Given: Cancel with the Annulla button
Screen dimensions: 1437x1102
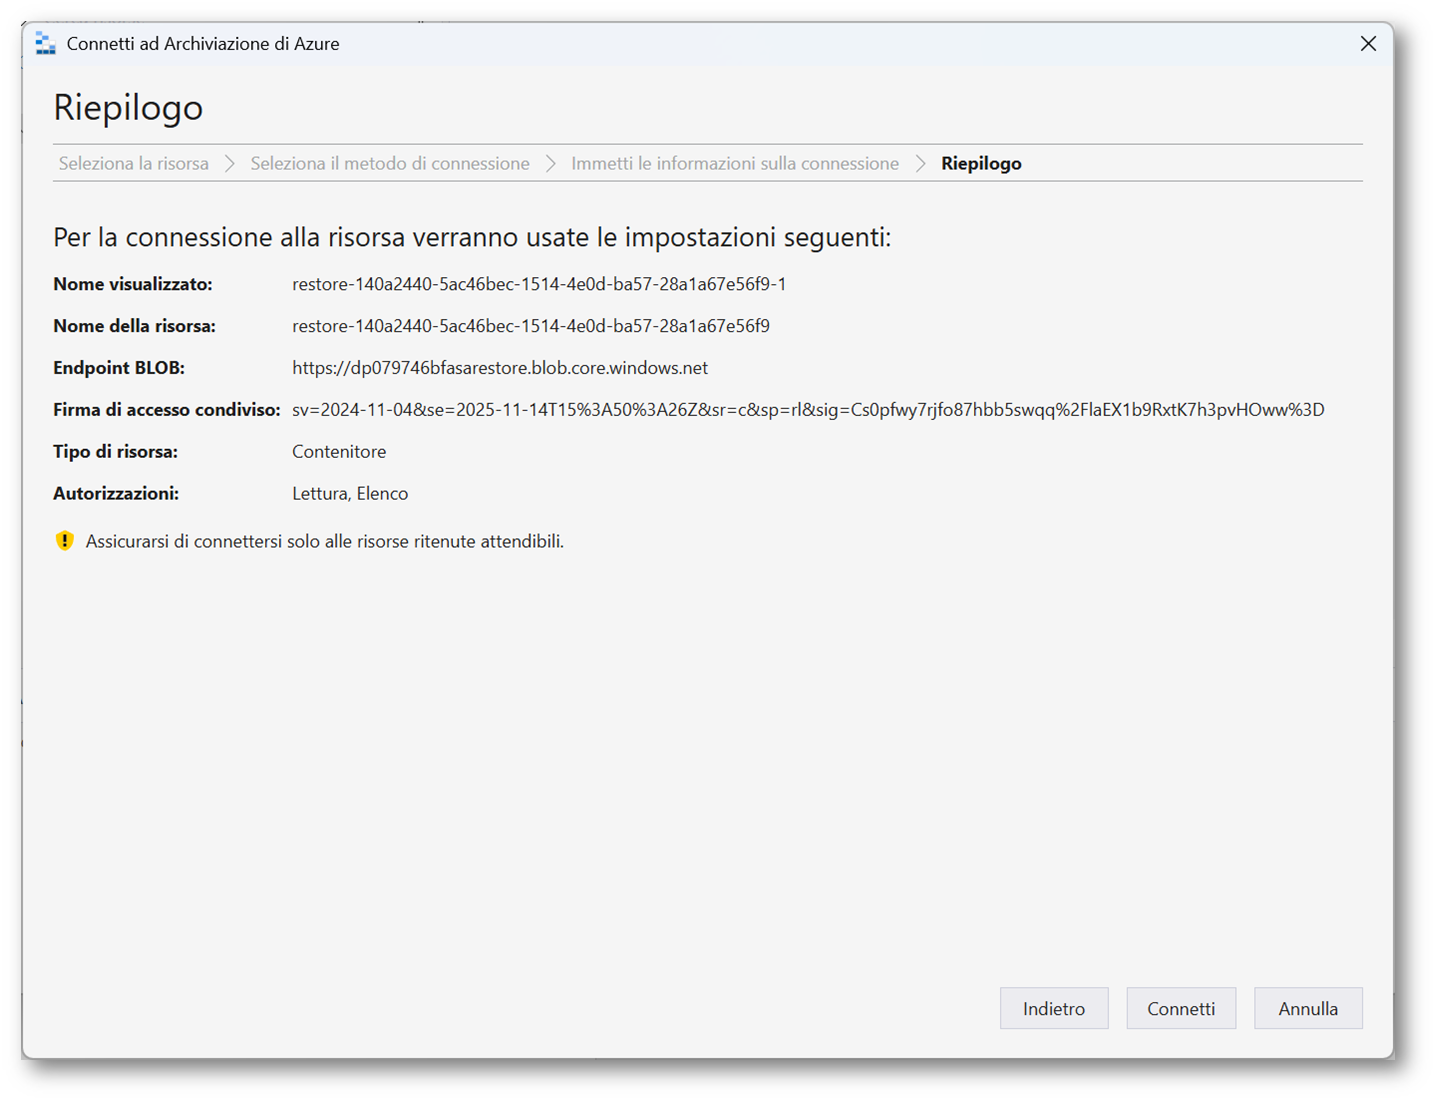Looking at the screenshot, I should point(1307,1008).
